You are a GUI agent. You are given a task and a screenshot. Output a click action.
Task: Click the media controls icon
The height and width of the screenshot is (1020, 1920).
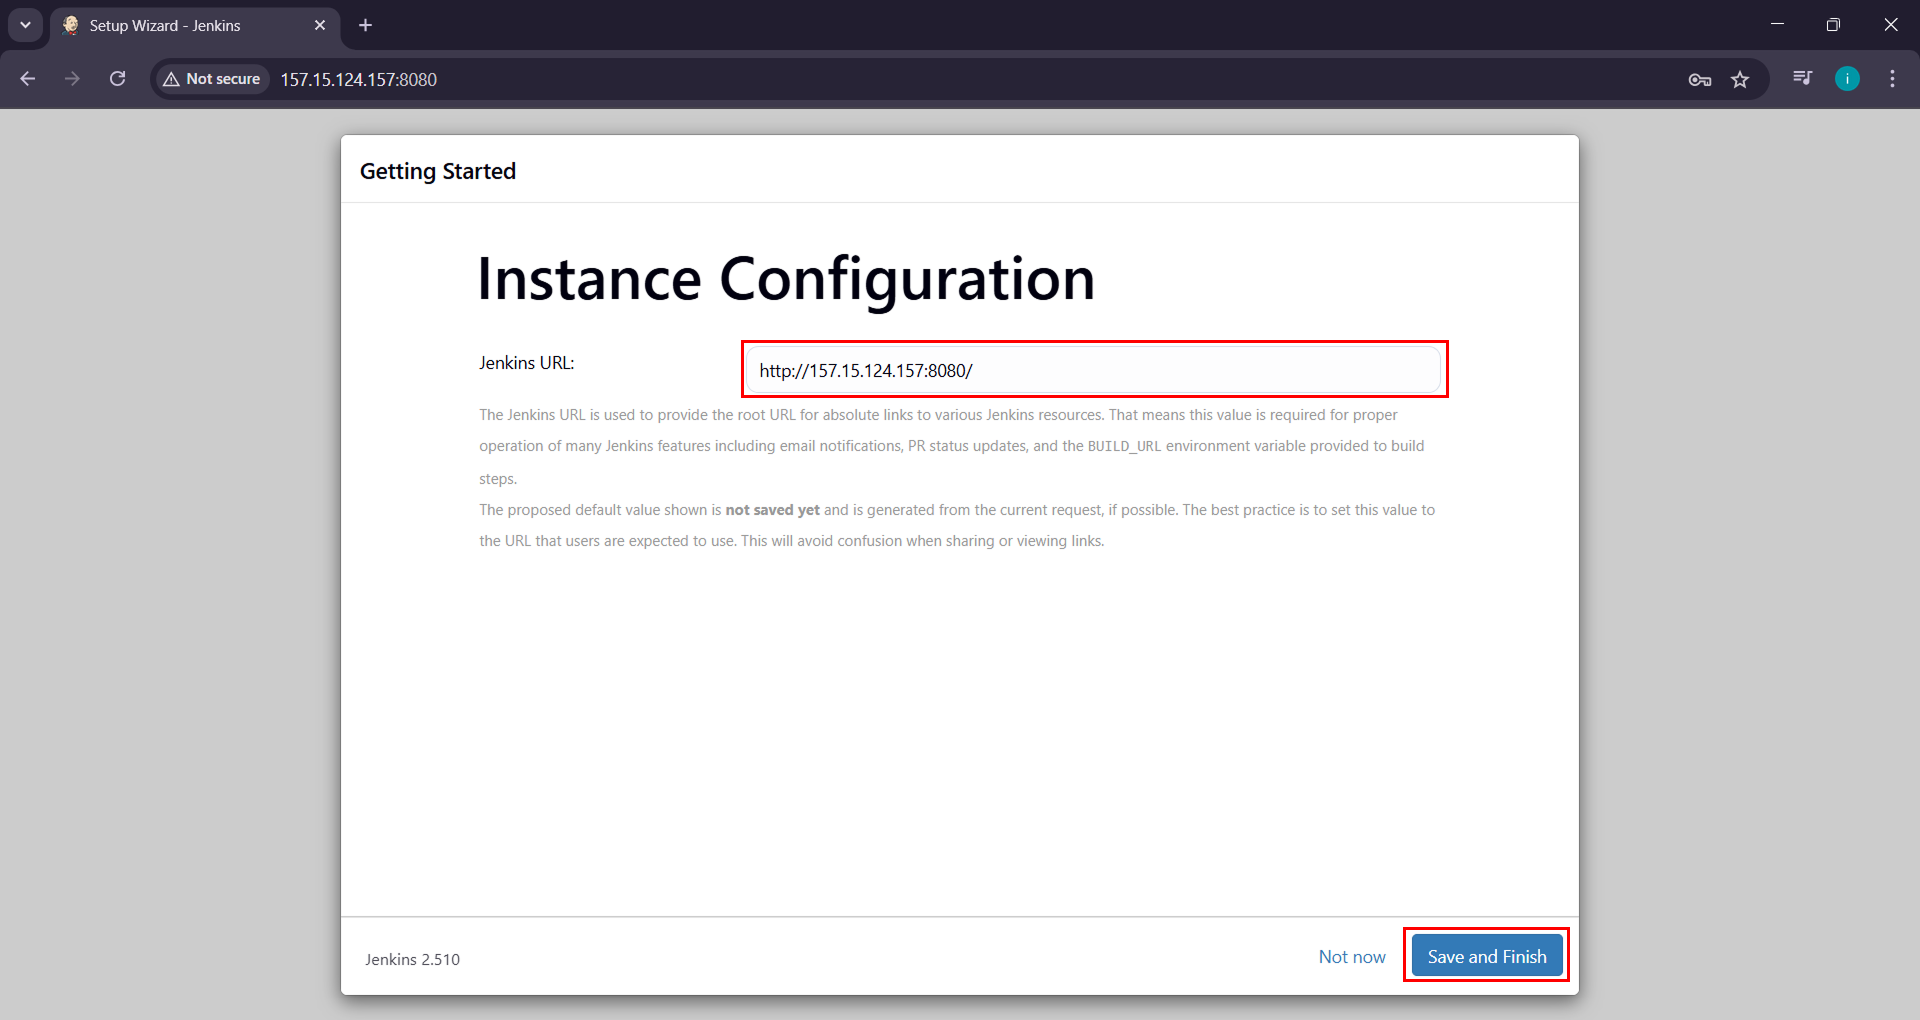tap(1802, 79)
